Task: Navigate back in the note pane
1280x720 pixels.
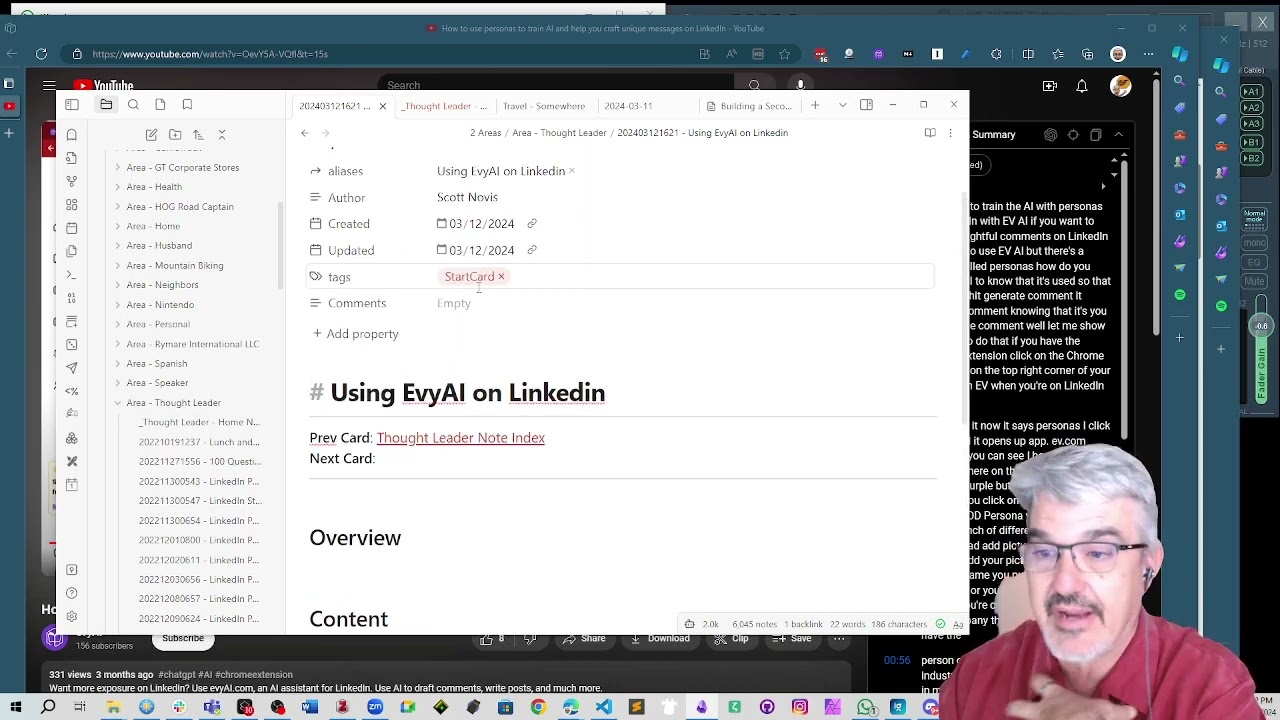Action: point(305,133)
